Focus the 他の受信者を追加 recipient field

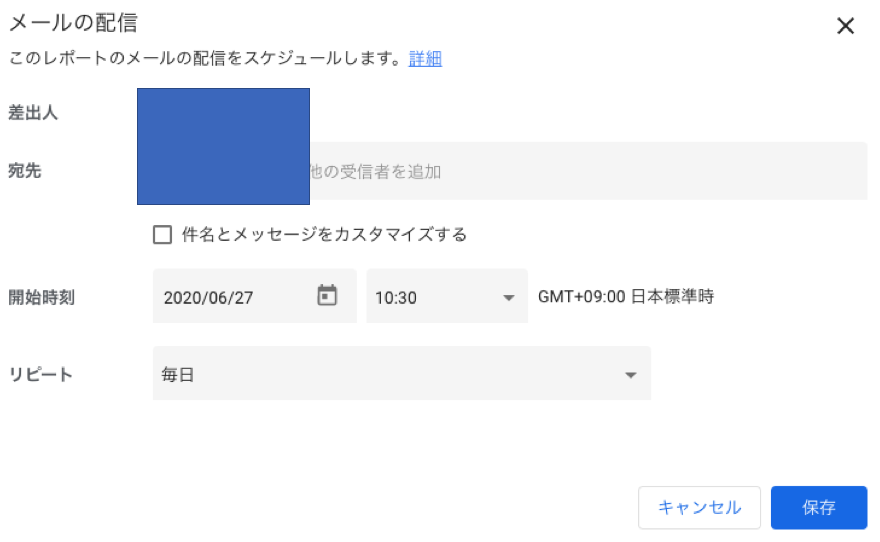click(x=588, y=171)
